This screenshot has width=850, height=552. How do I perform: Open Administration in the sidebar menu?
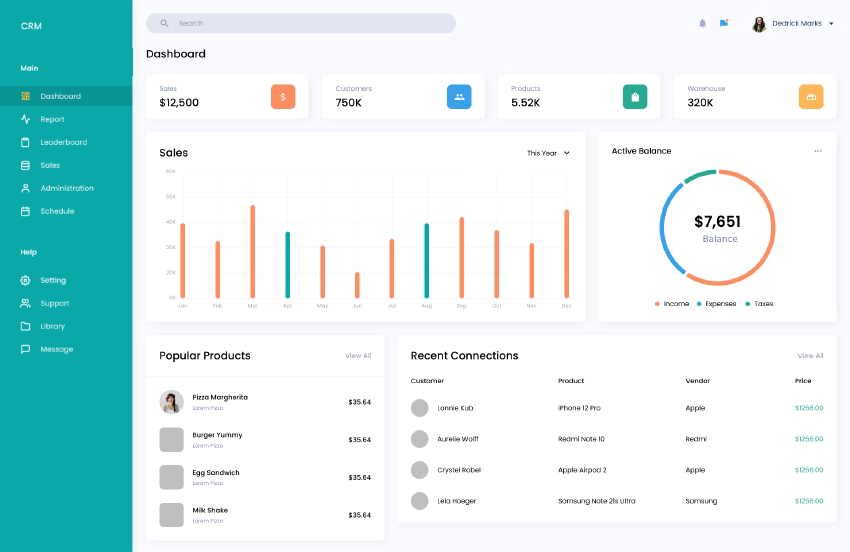[67, 188]
